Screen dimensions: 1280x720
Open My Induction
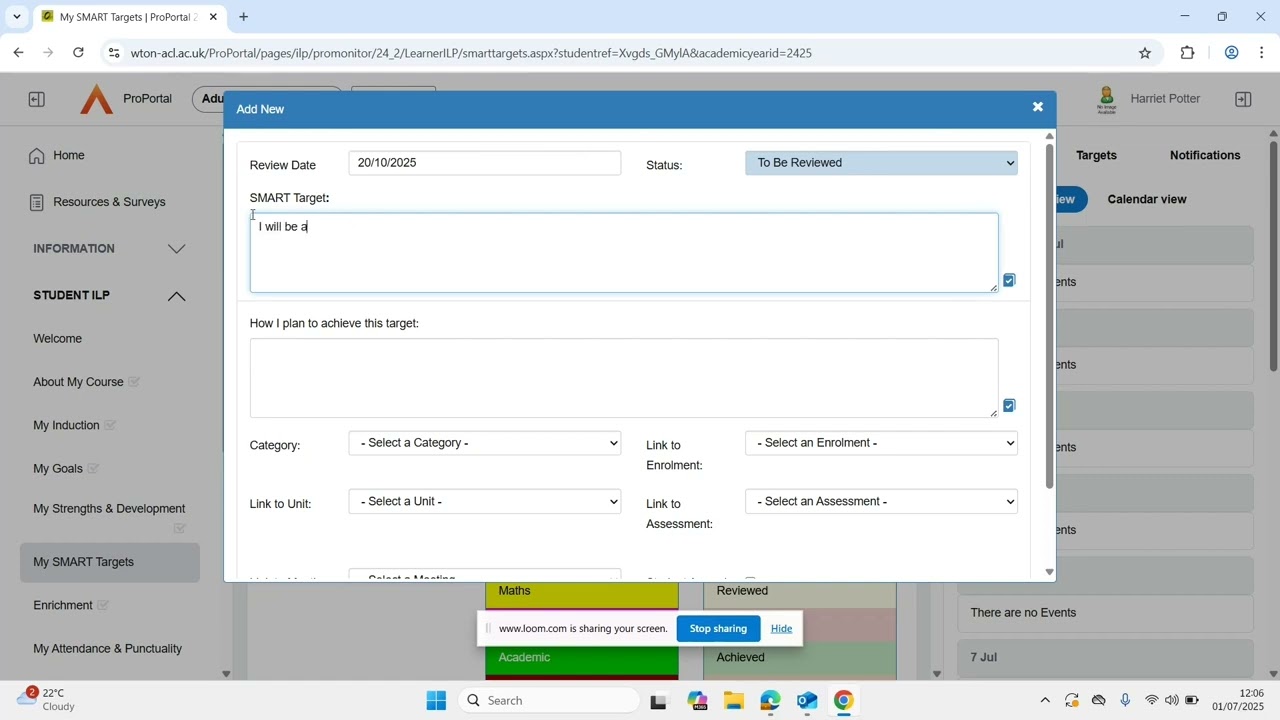tap(66, 426)
